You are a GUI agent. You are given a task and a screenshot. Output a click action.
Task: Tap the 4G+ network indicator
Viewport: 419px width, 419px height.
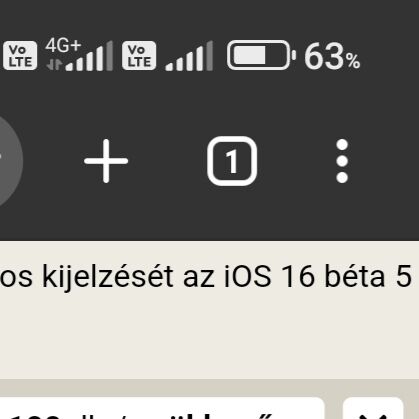(x=63, y=45)
